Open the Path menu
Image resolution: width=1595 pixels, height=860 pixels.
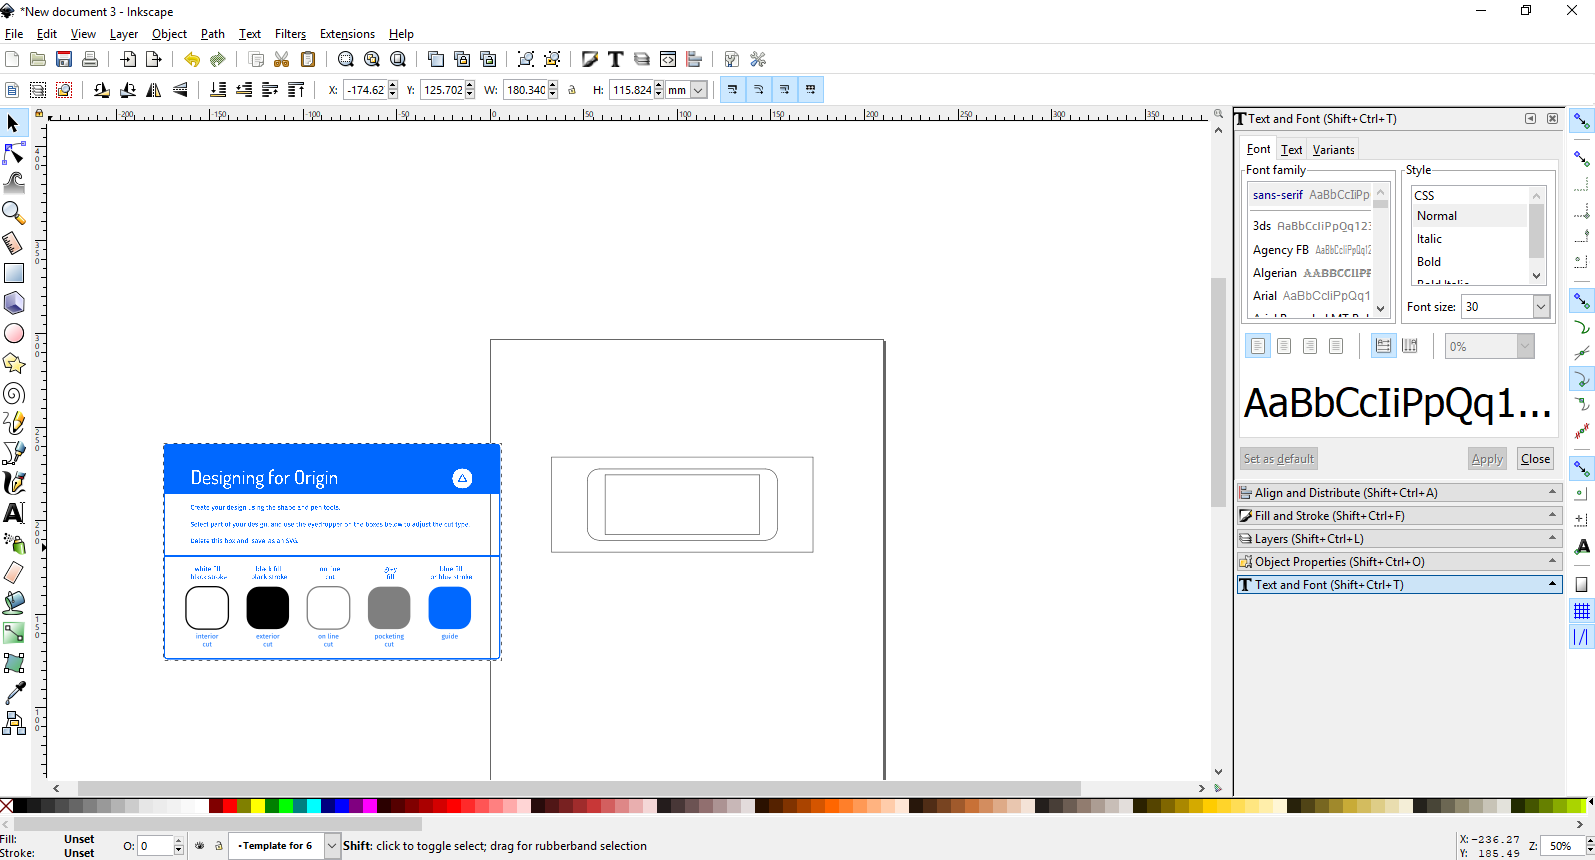[213, 34]
